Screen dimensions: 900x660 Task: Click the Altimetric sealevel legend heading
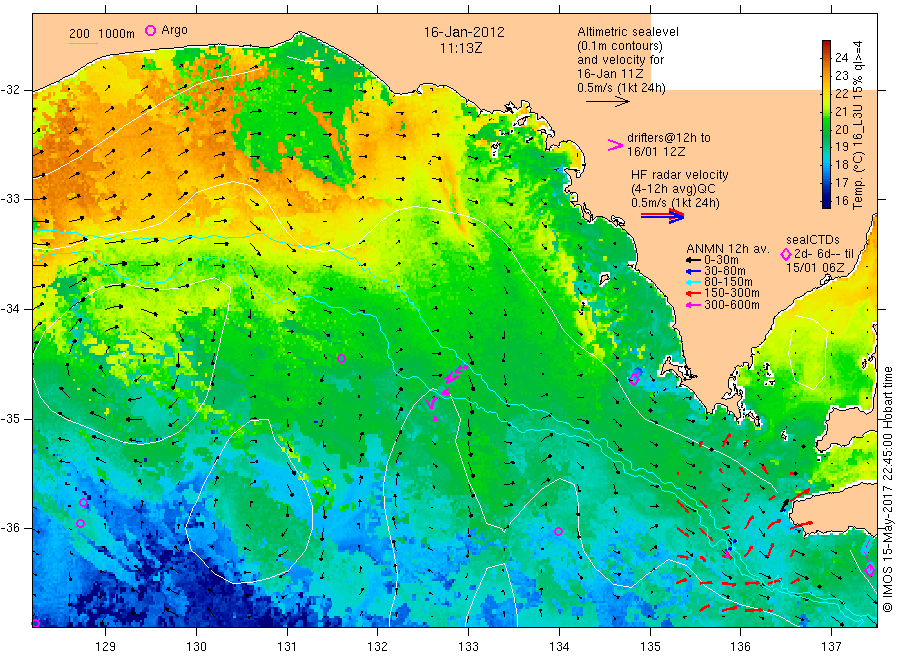point(628,32)
